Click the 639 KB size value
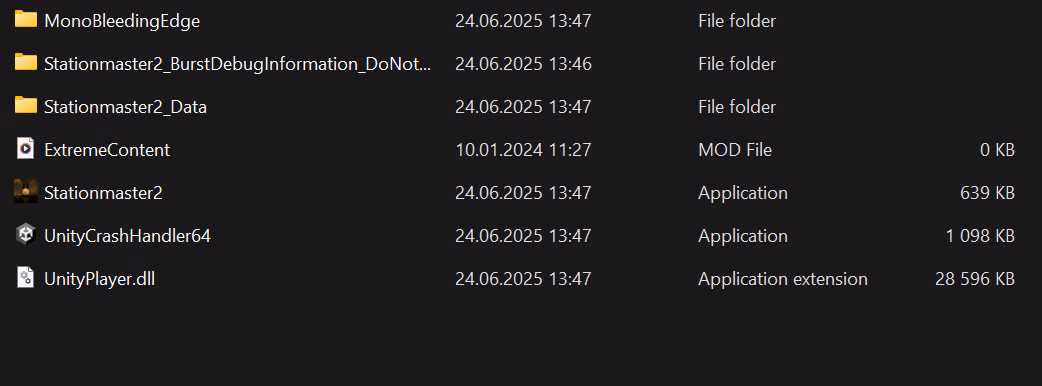Screen dimensions: 1042x386 [988, 193]
